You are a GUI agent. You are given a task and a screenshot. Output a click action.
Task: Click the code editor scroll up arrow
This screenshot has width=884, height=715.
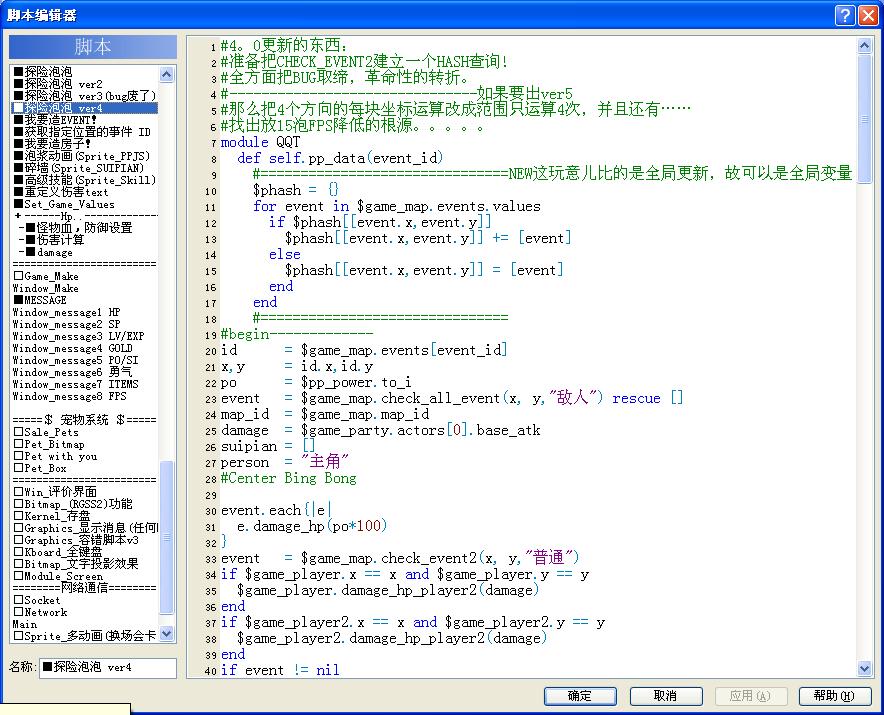pos(864,46)
